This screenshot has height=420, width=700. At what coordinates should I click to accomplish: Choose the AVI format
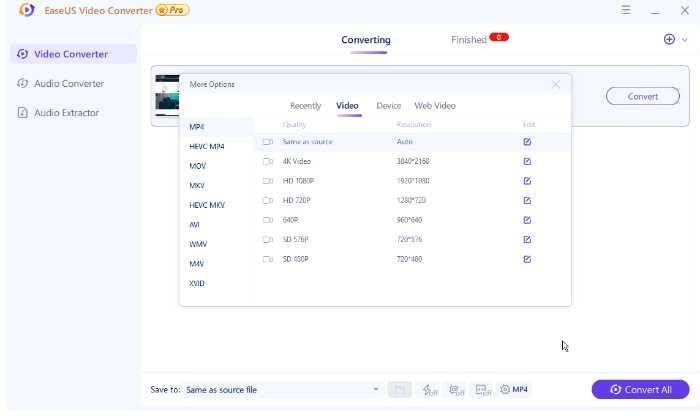[x=217, y=225]
